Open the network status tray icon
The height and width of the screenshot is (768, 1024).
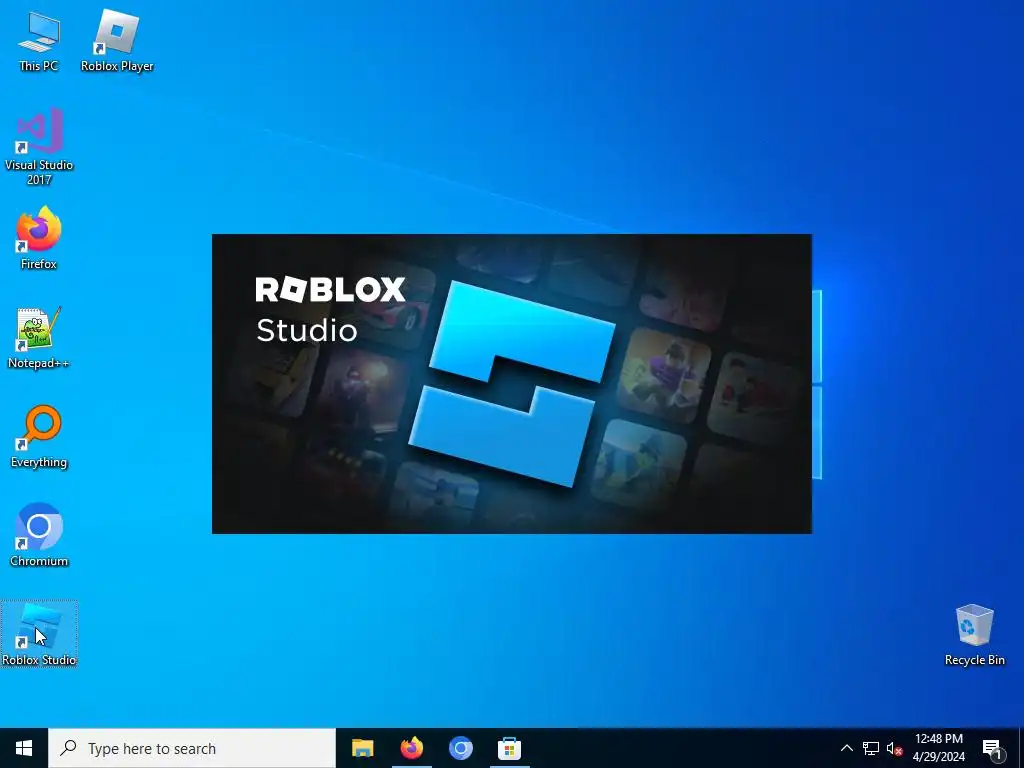tap(871, 748)
